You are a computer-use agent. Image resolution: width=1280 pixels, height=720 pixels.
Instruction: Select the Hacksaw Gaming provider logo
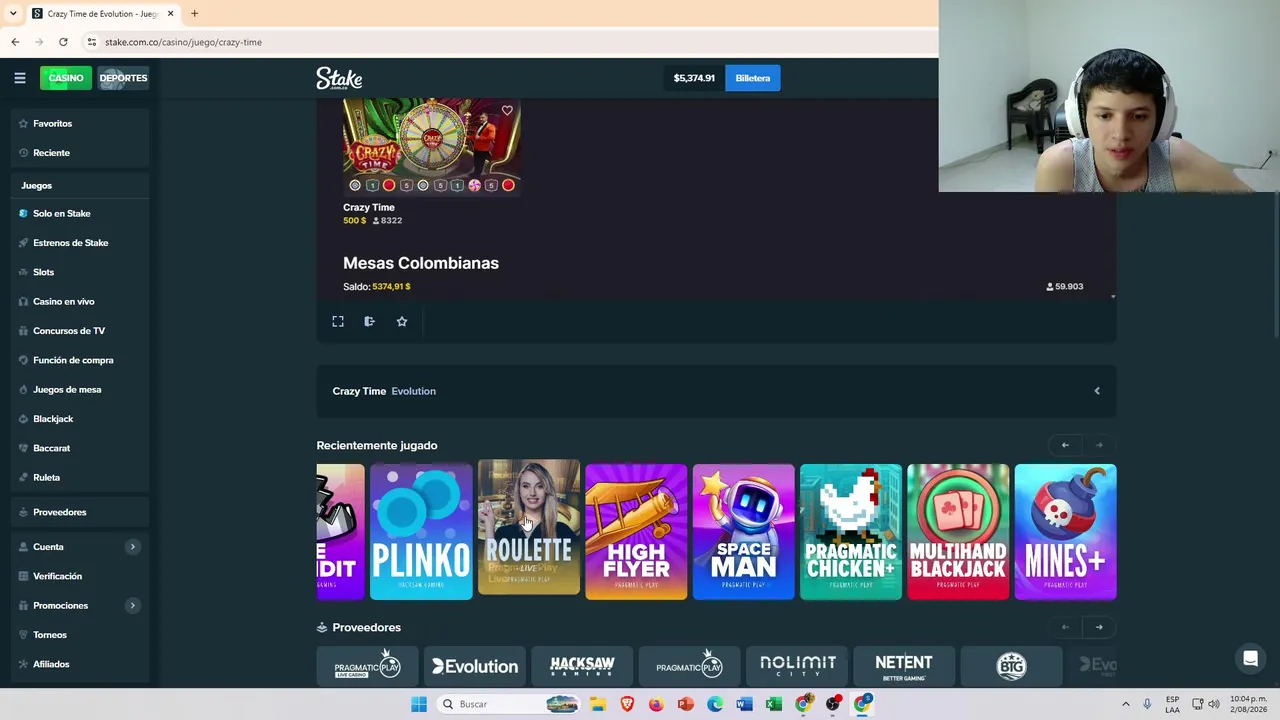pos(582,666)
